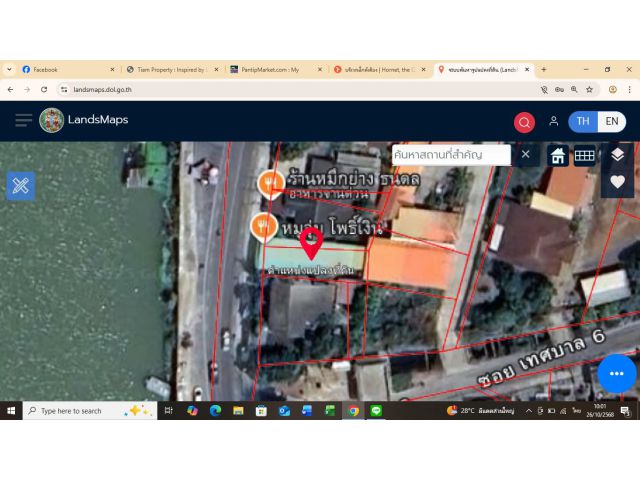Open the Windows Start menu
The width and height of the screenshot is (640, 480).
pyautogui.click(x=11, y=411)
